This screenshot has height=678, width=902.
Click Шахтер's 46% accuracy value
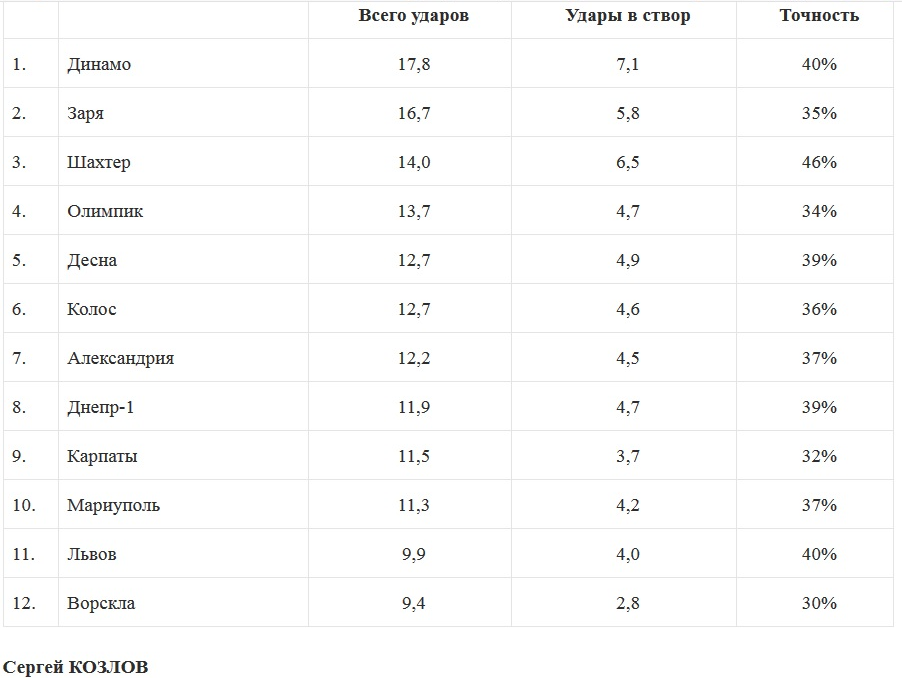tap(819, 163)
